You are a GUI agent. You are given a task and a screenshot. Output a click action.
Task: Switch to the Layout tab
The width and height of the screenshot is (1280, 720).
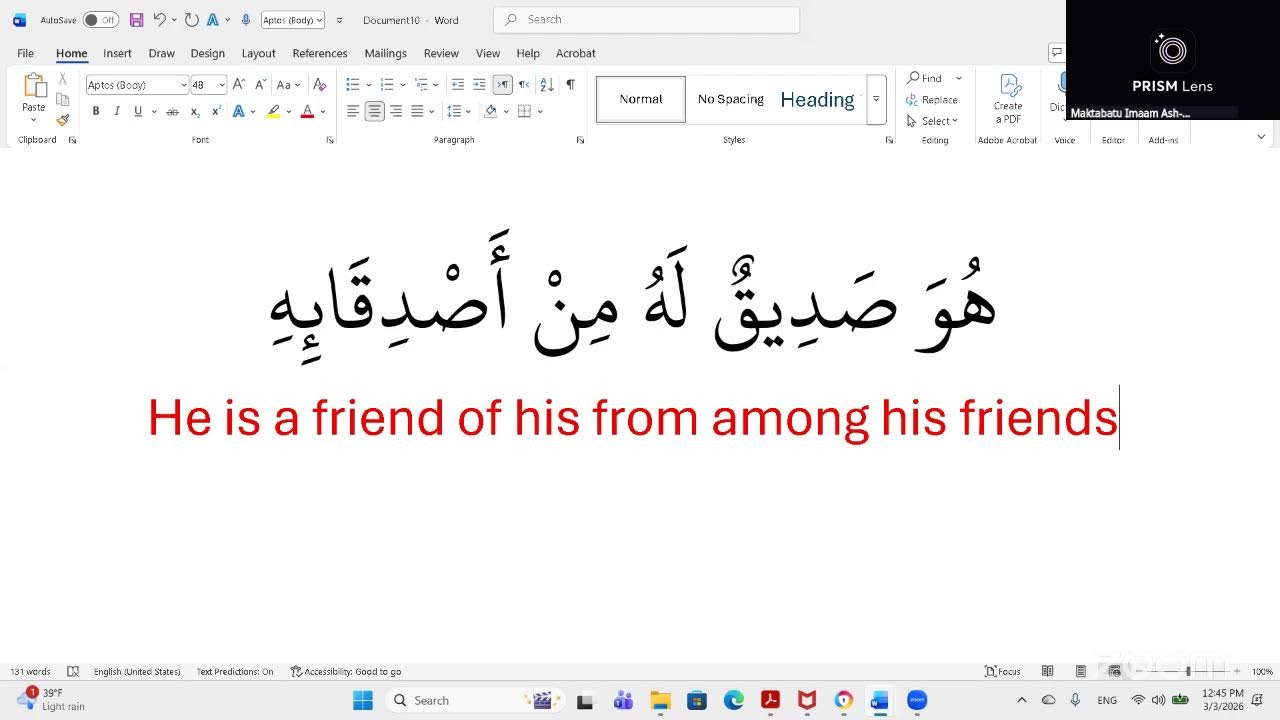(x=258, y=53)
